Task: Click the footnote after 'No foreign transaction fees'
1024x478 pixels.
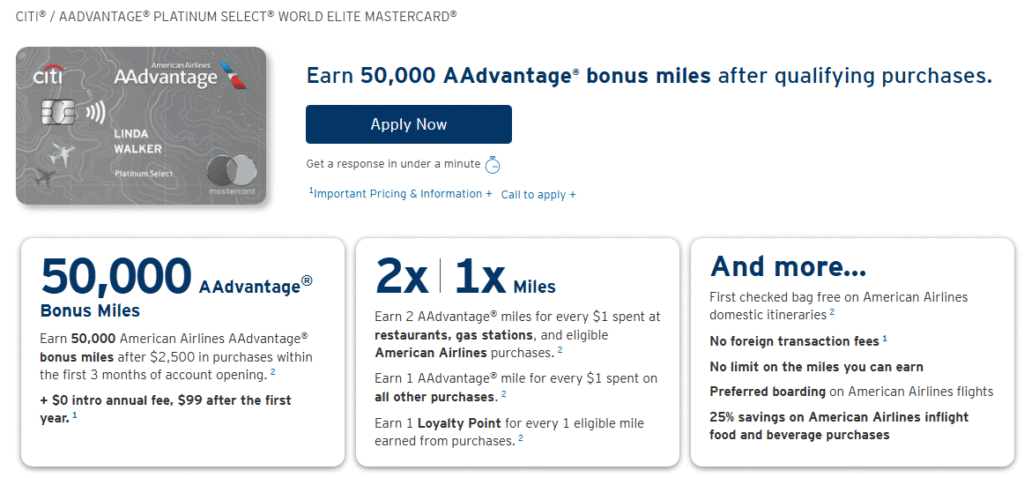Action: tap(885, 340)
